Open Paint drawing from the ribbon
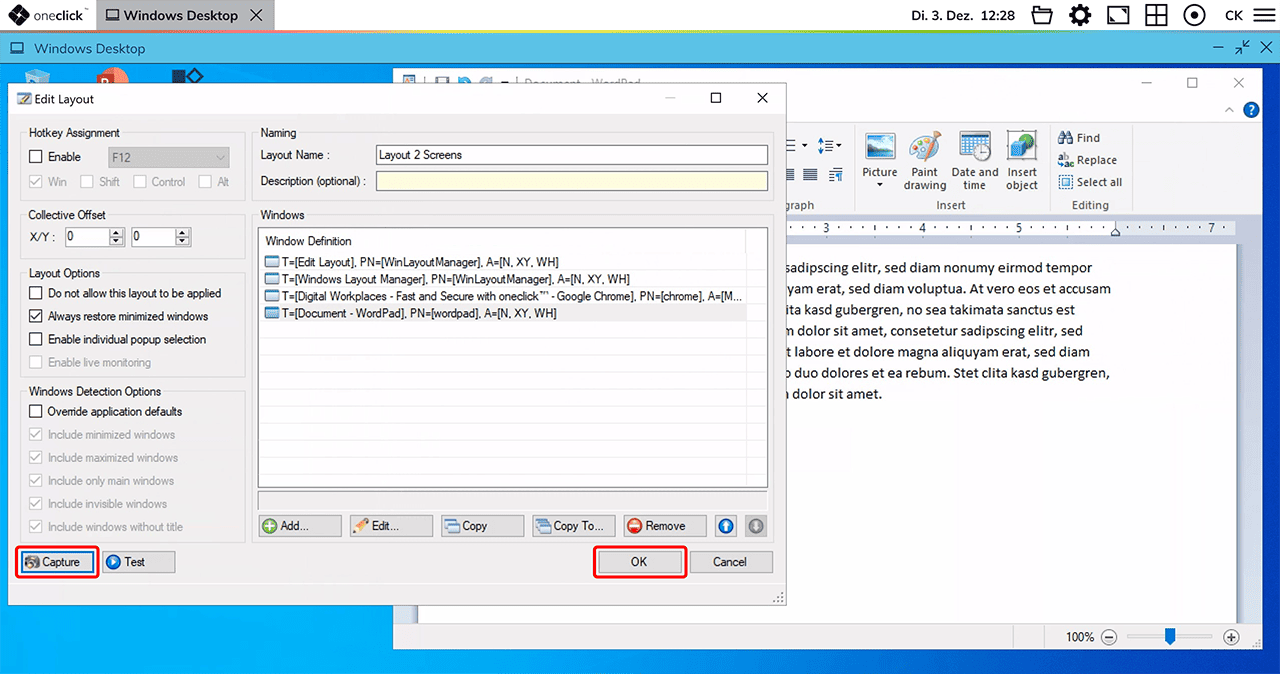The height and width of the screenshot is (674, 1280). point(925,160)
